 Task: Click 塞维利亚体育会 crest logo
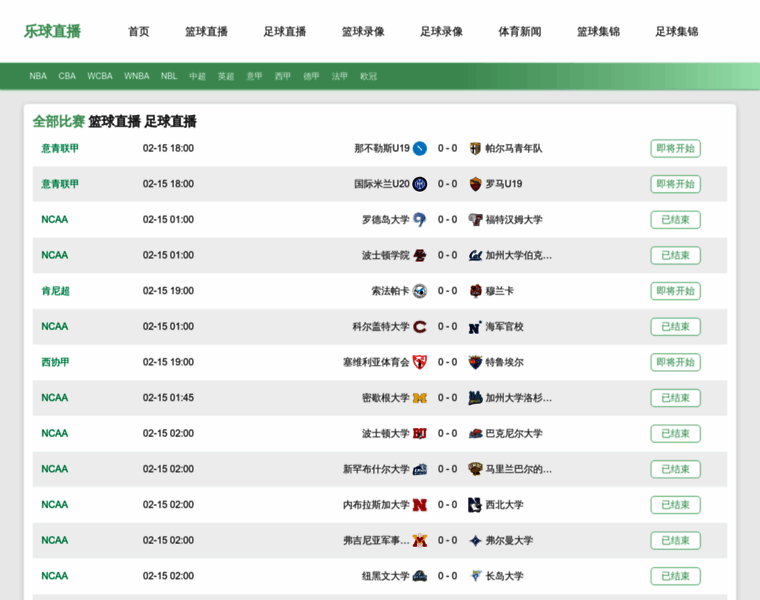click(x=420, y=362)
